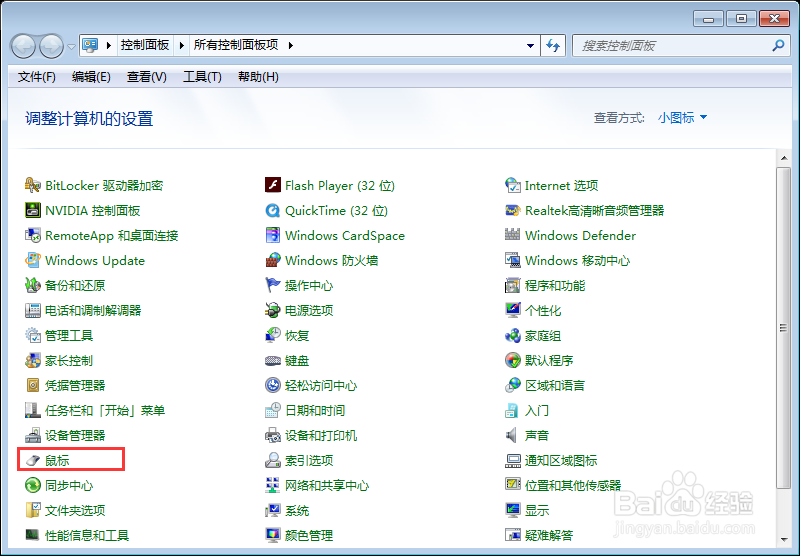Click the 个性化 link
The image size is (800, 556).
543,310
